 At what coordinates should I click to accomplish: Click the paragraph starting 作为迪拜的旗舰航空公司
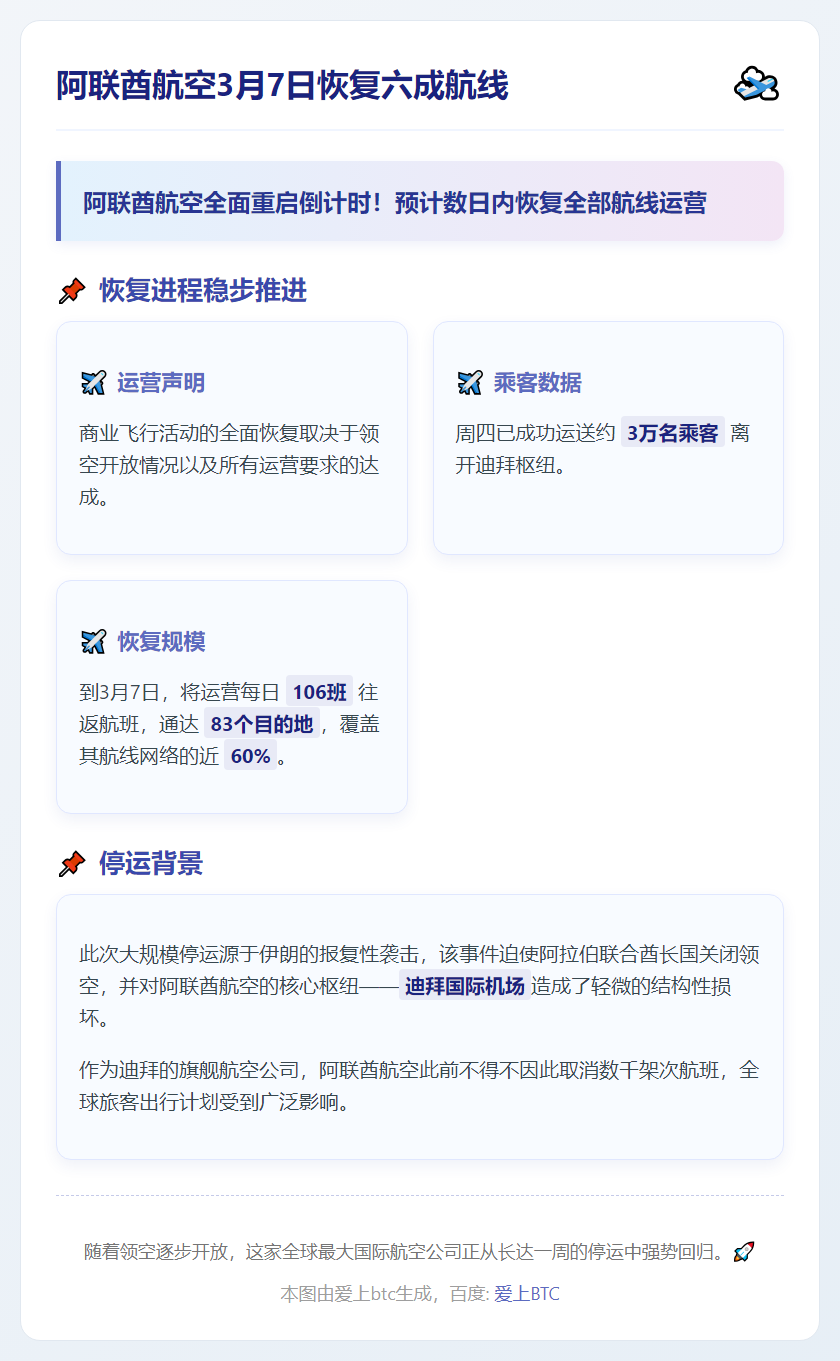point(419,1086)
